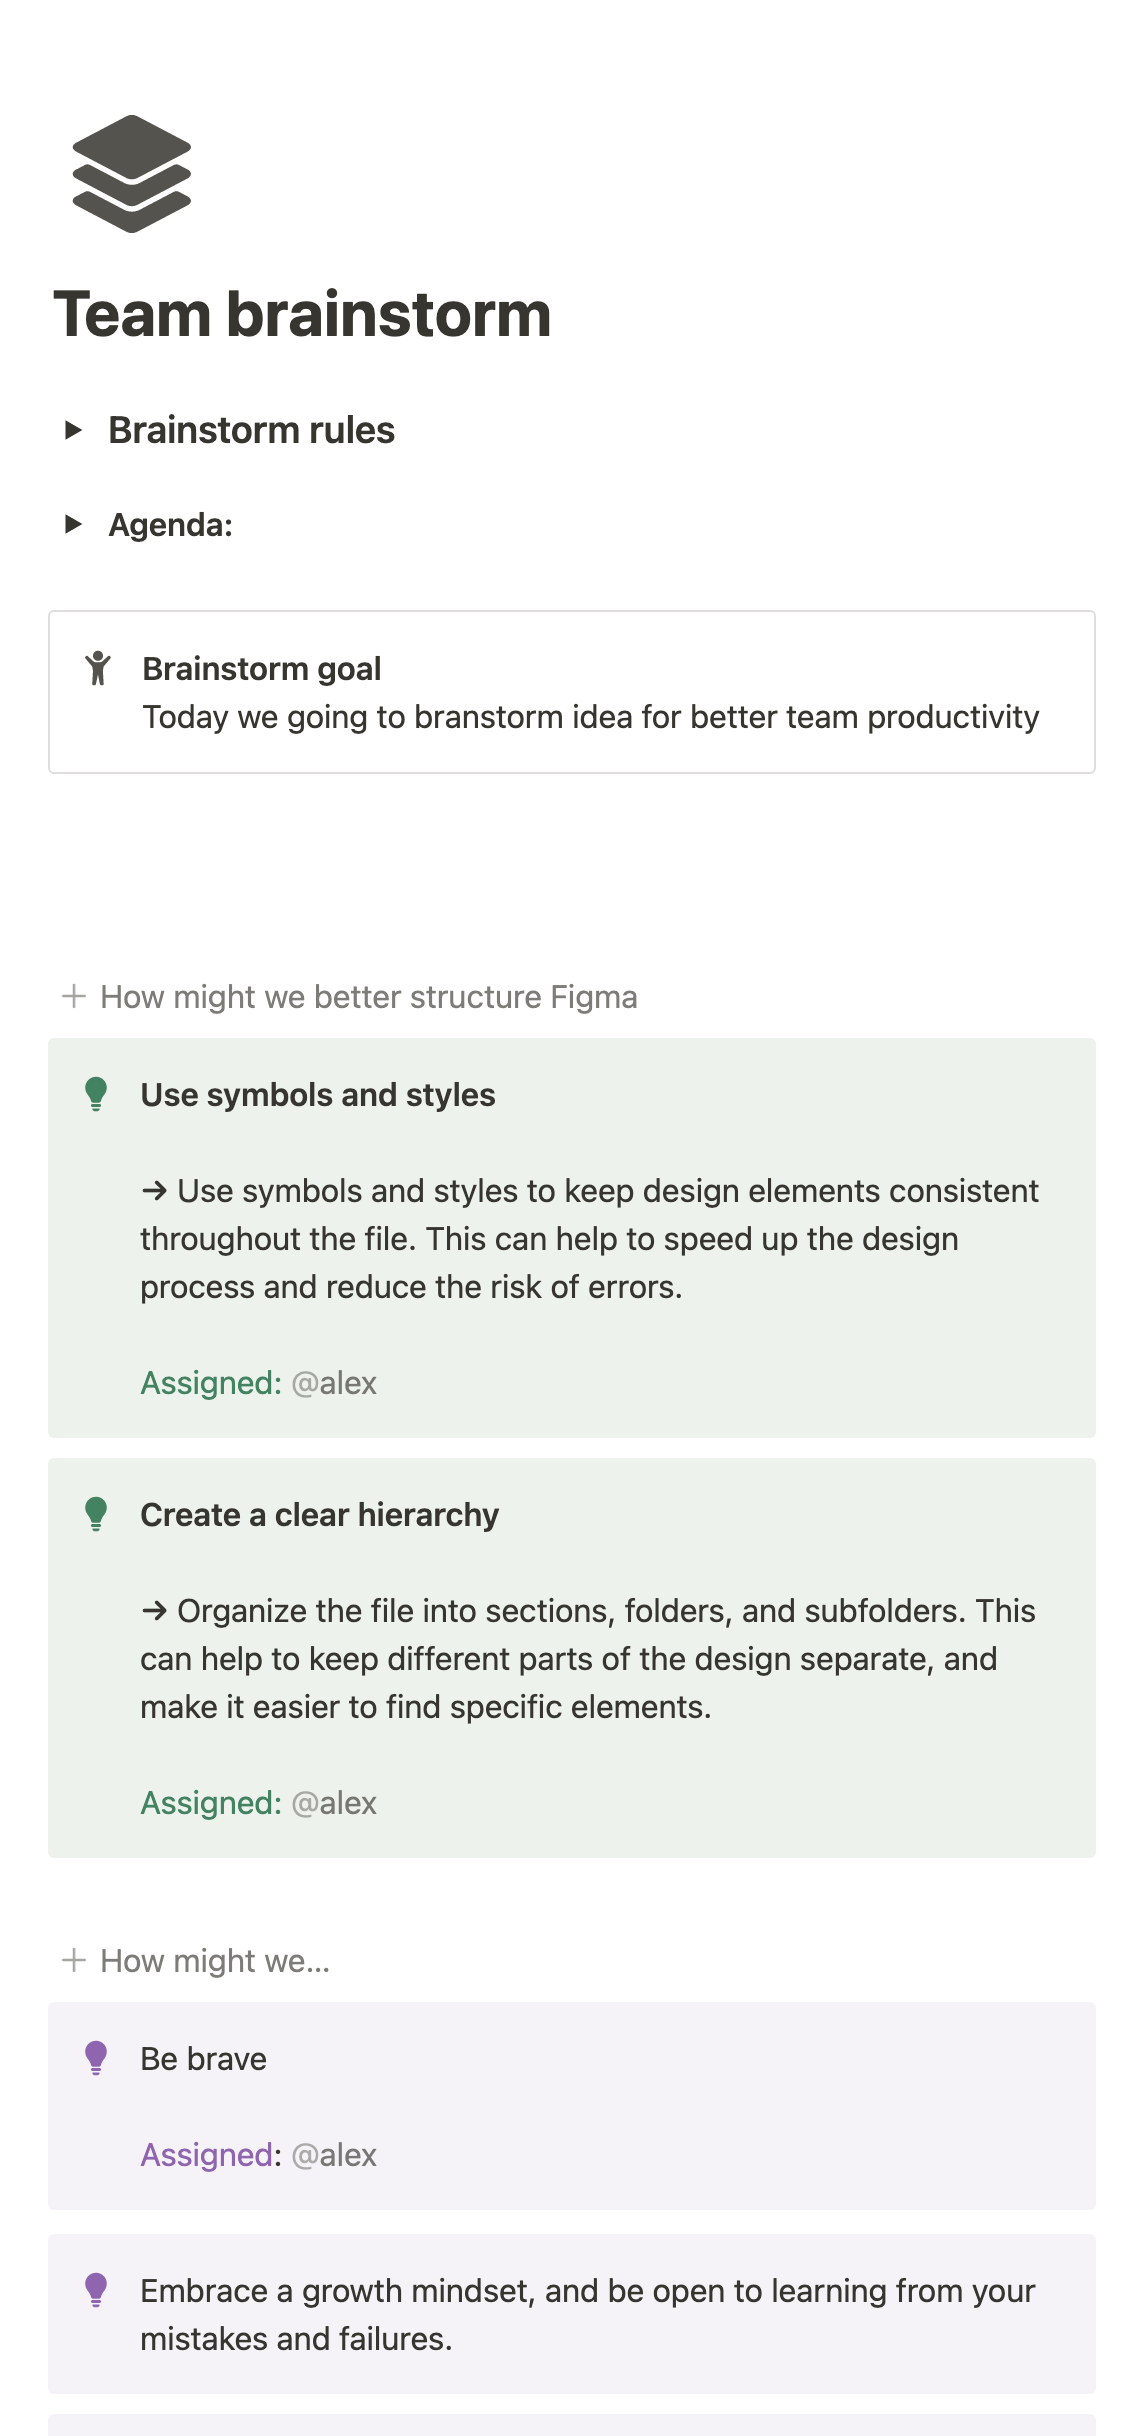Expand the Brainstorm rules toggle triangle
1125x2436 pixels.
point(73,430)
